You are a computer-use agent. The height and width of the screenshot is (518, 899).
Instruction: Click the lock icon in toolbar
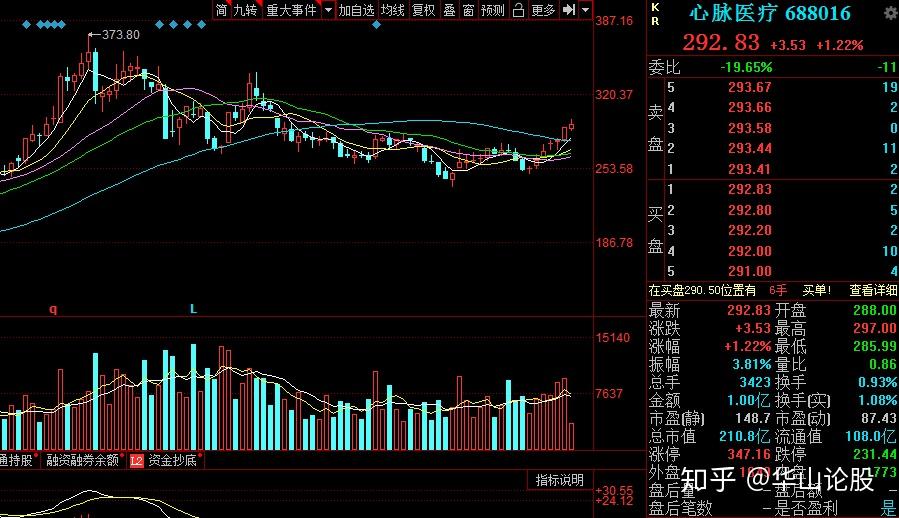pos(518,10)
